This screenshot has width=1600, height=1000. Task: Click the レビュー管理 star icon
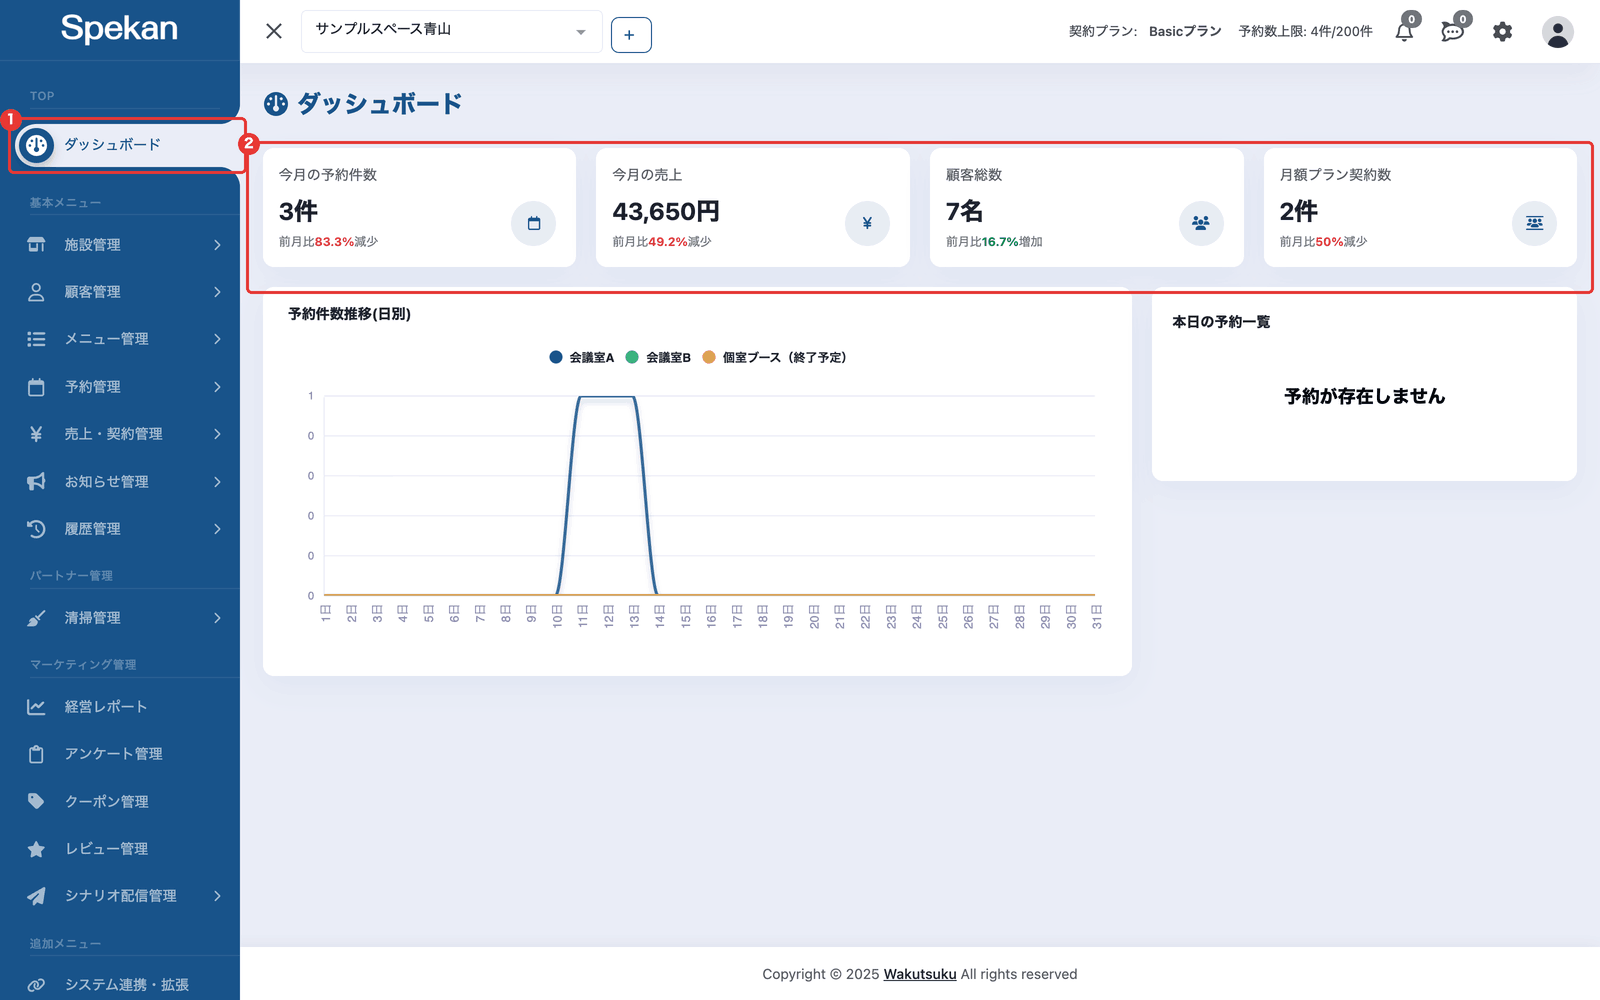pyautogui.click(x=36, y=849)
